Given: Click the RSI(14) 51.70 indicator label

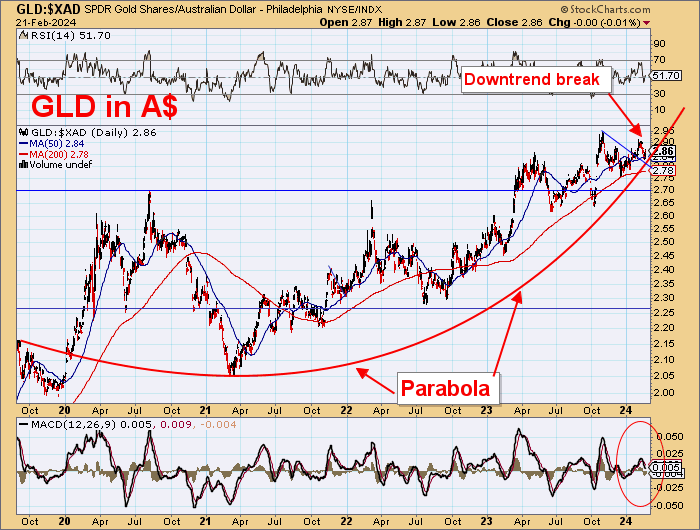Looking at the screenshot, I should pos(69,36).
